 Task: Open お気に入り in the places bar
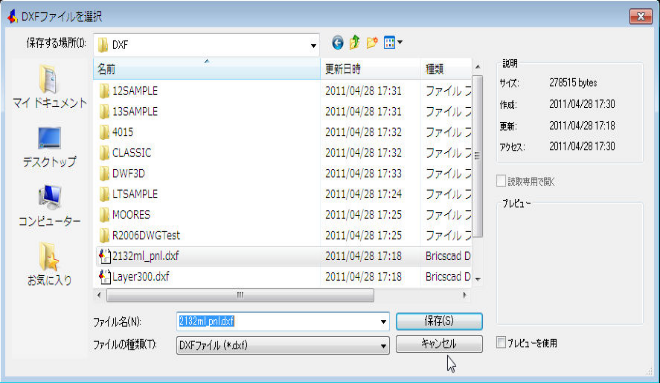point(49,264)
